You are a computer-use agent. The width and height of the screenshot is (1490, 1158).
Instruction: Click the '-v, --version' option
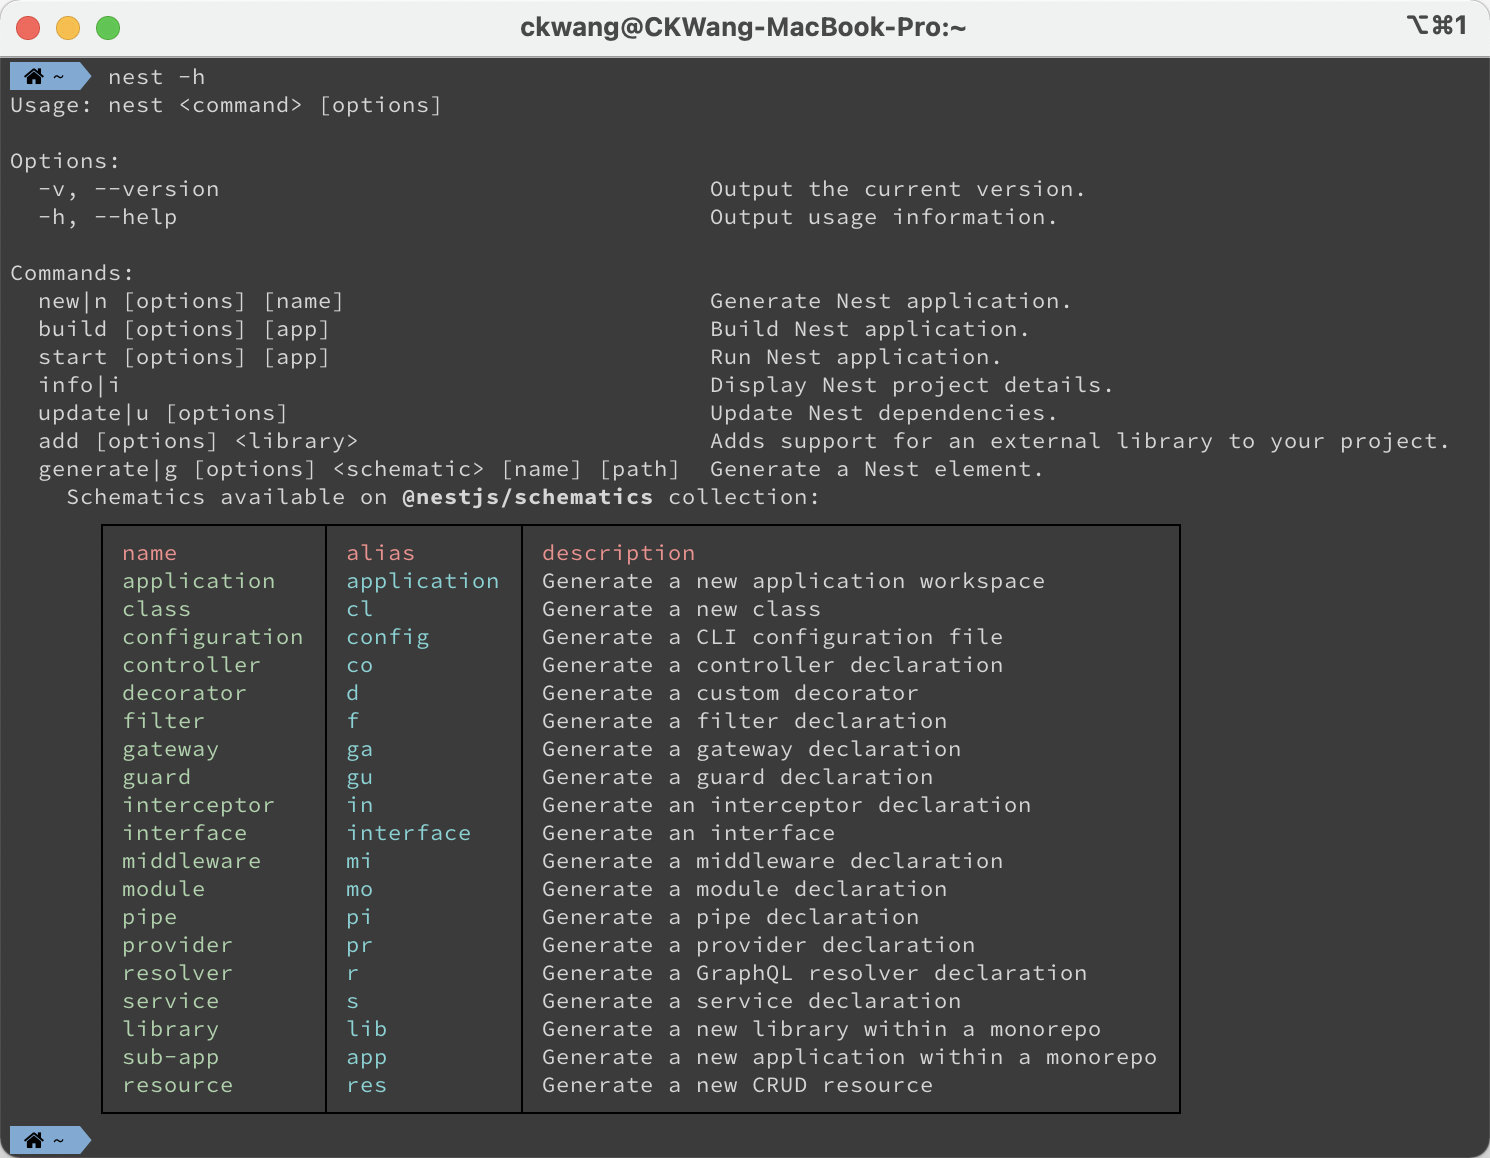point(129,189)
